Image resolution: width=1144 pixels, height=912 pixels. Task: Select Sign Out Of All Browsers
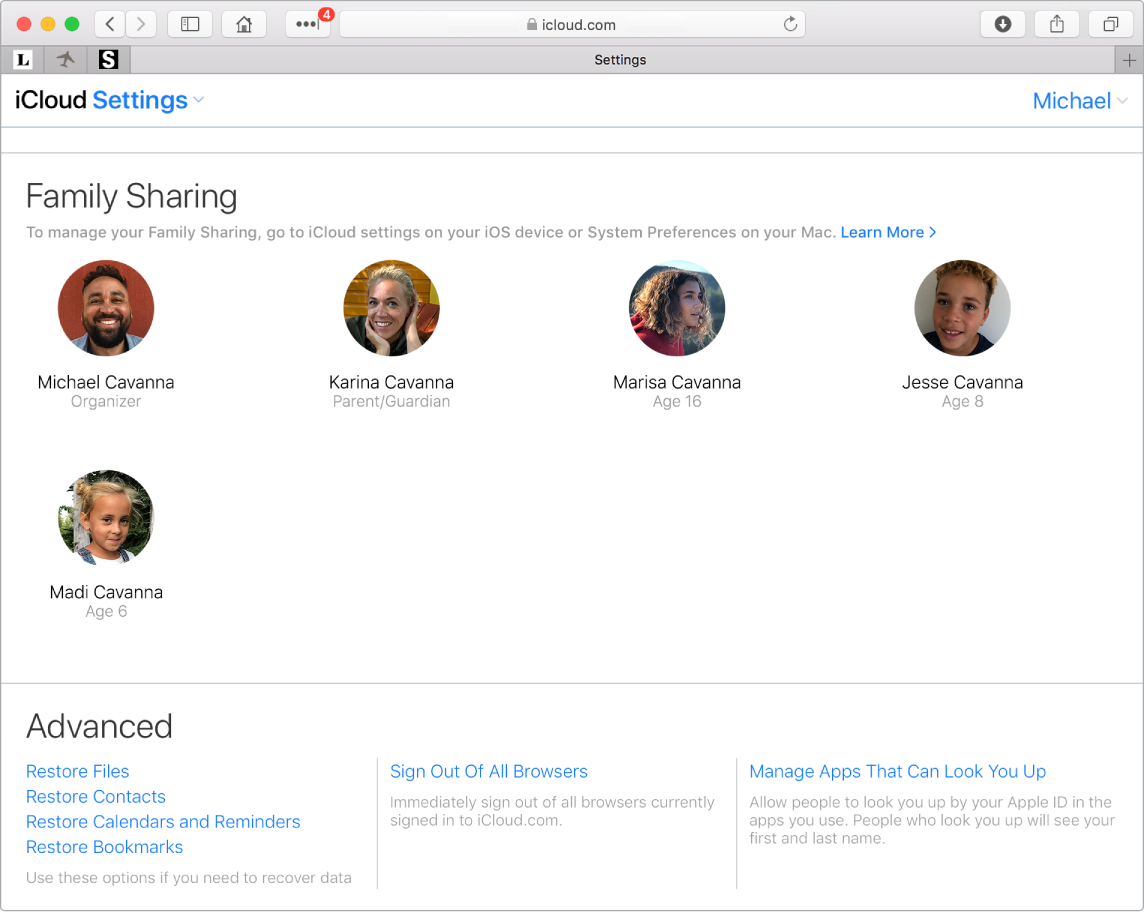coord(488,771)
